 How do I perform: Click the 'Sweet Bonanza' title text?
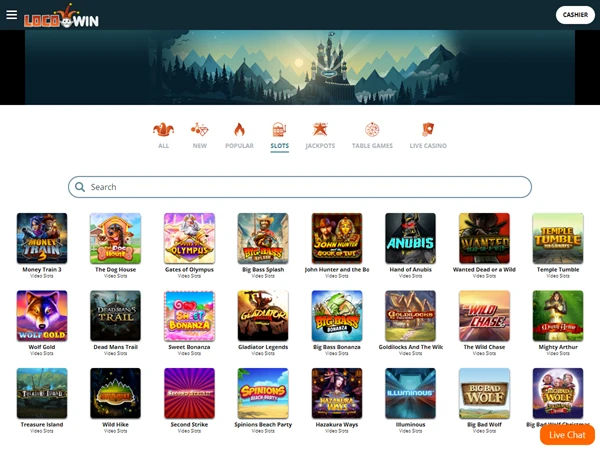[x=189, y=347]
